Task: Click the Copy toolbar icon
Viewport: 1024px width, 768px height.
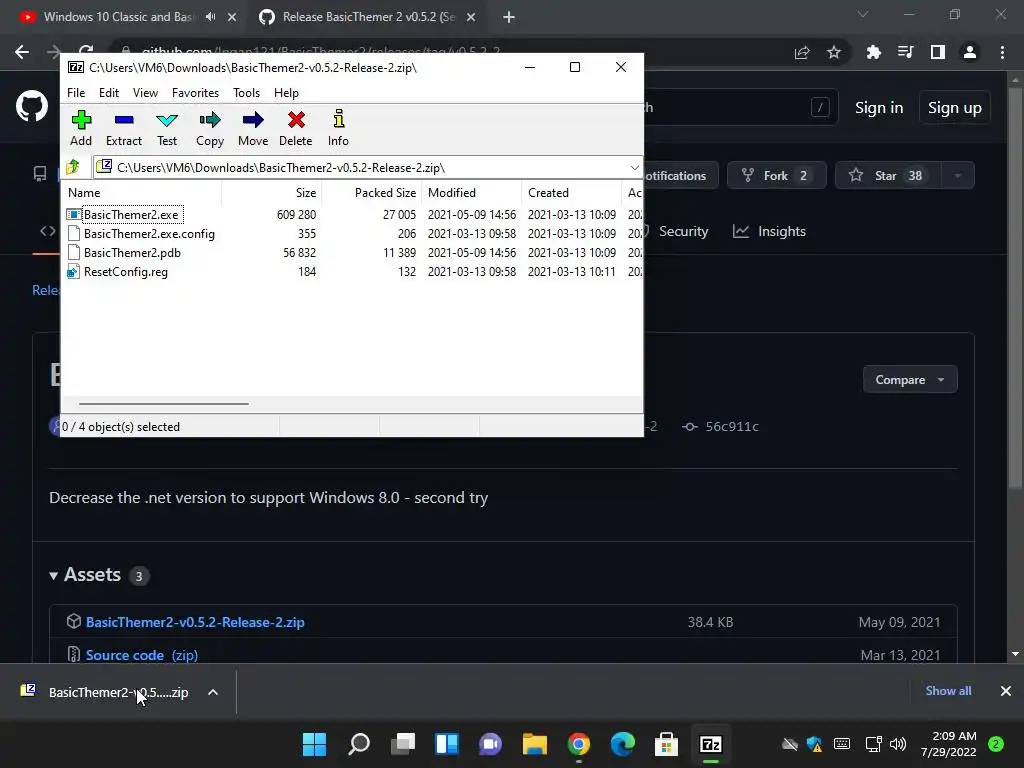Action: tap(210, 128)
